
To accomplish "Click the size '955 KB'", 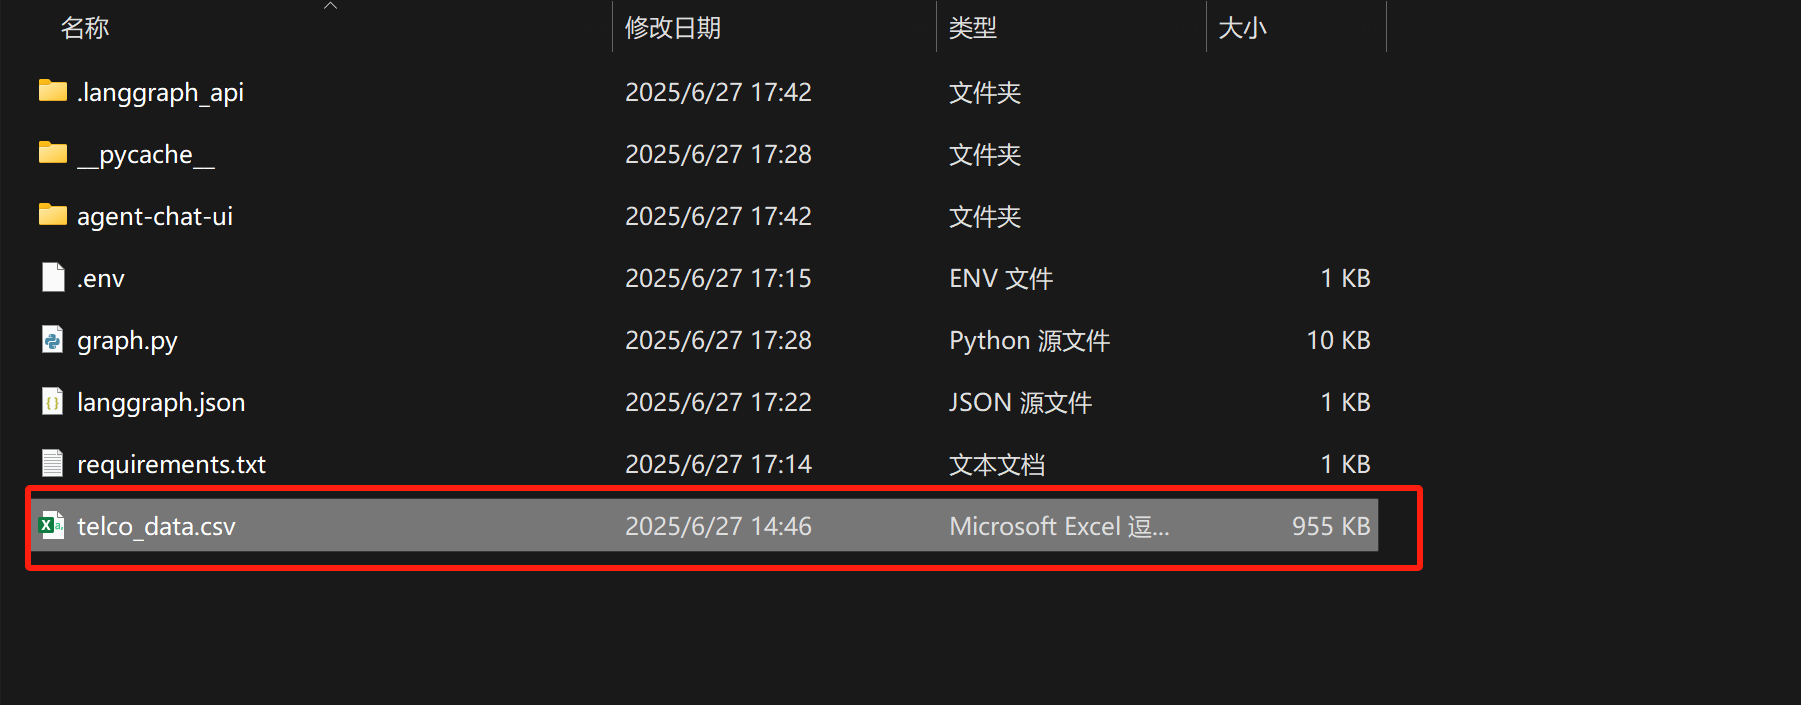I will pos(1331,526).
